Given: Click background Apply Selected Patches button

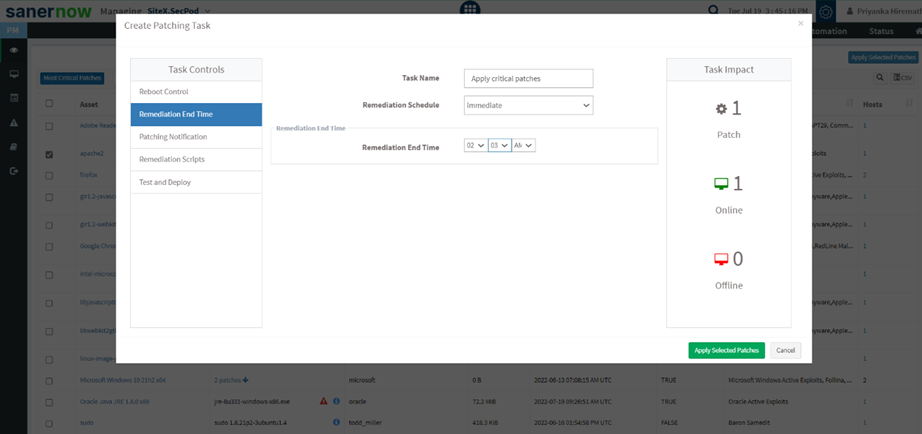Looking at the screenshot, I should point(883,57).
